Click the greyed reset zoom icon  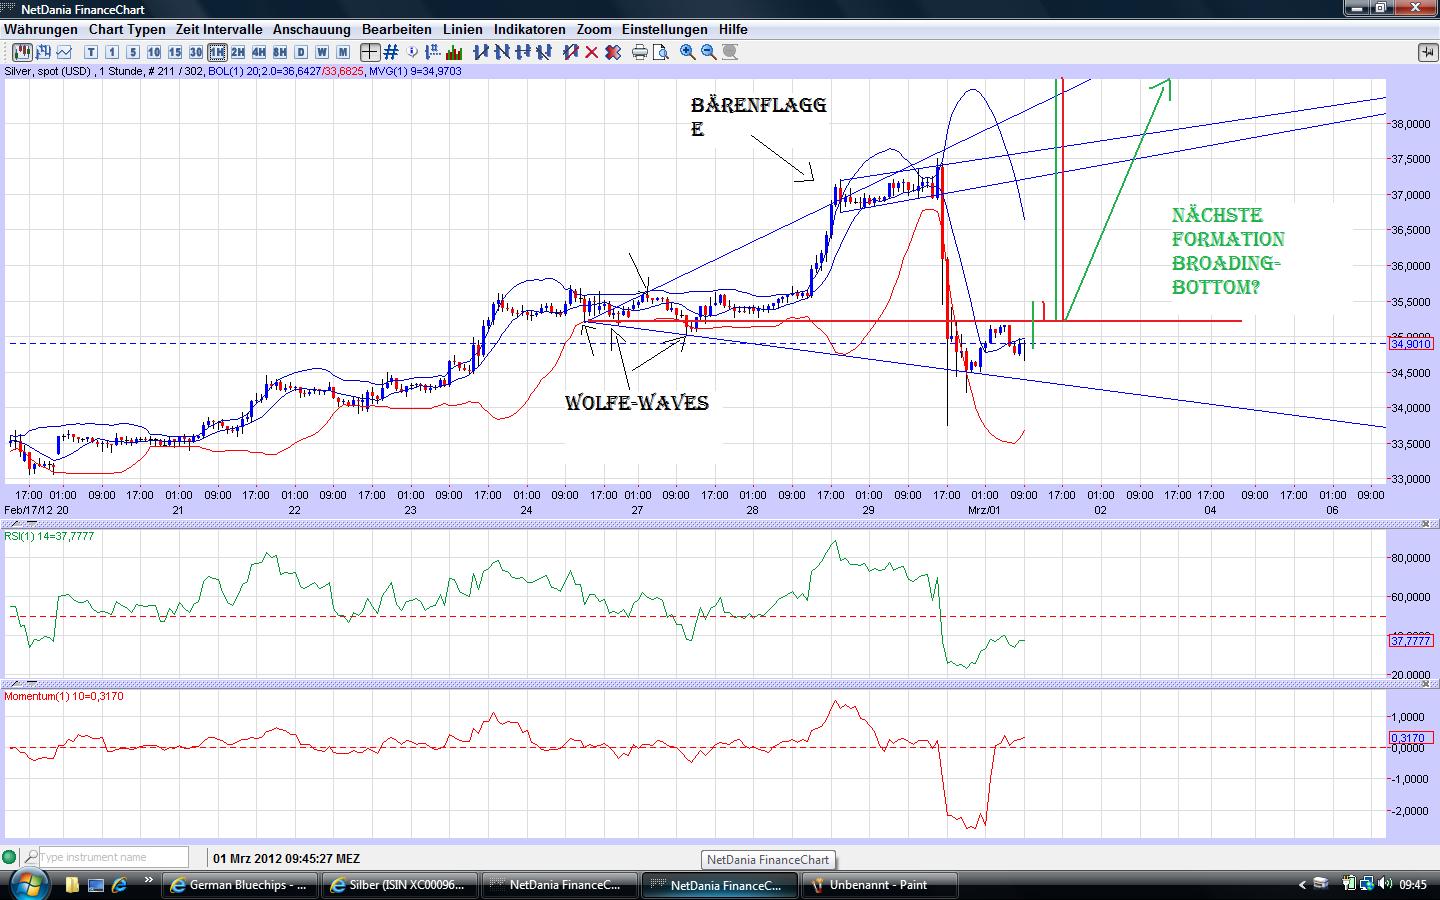[730, 52]
